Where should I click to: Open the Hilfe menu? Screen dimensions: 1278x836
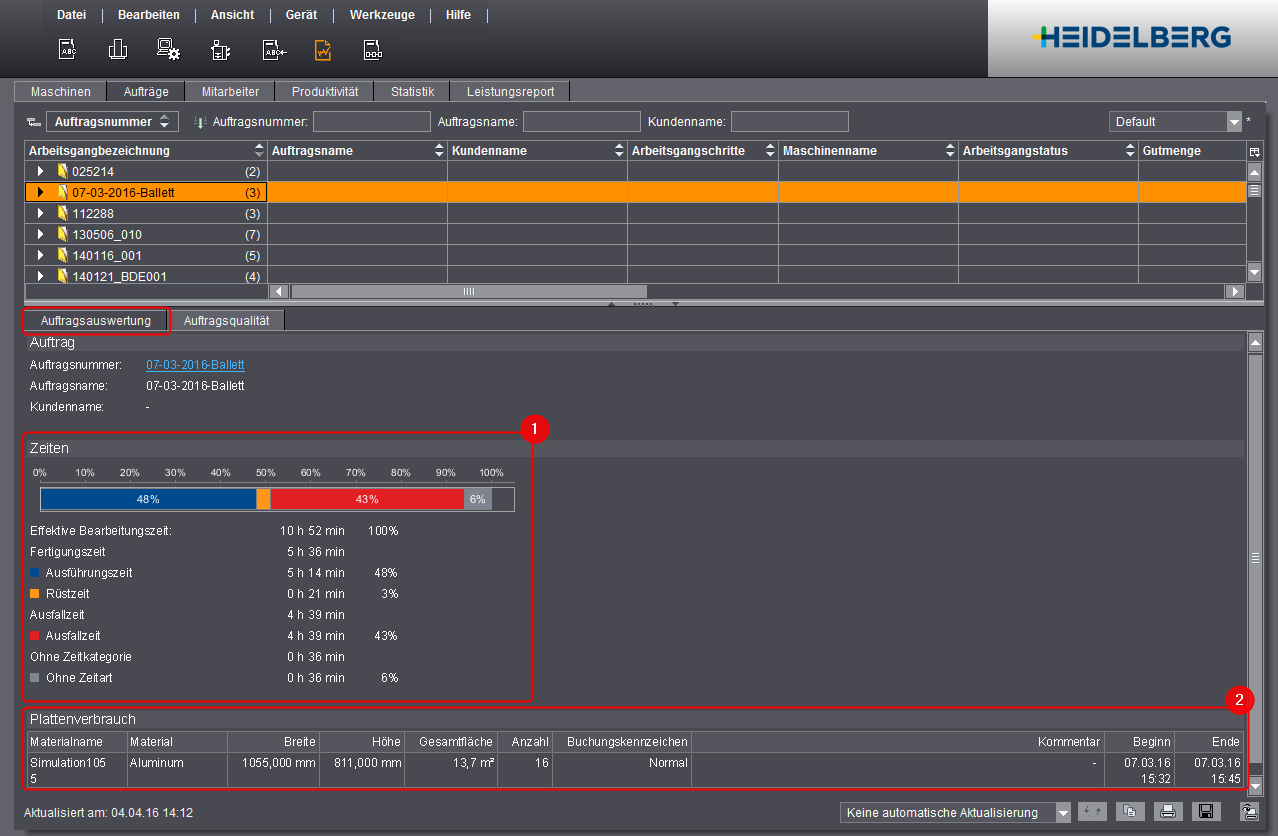(458, 15)
